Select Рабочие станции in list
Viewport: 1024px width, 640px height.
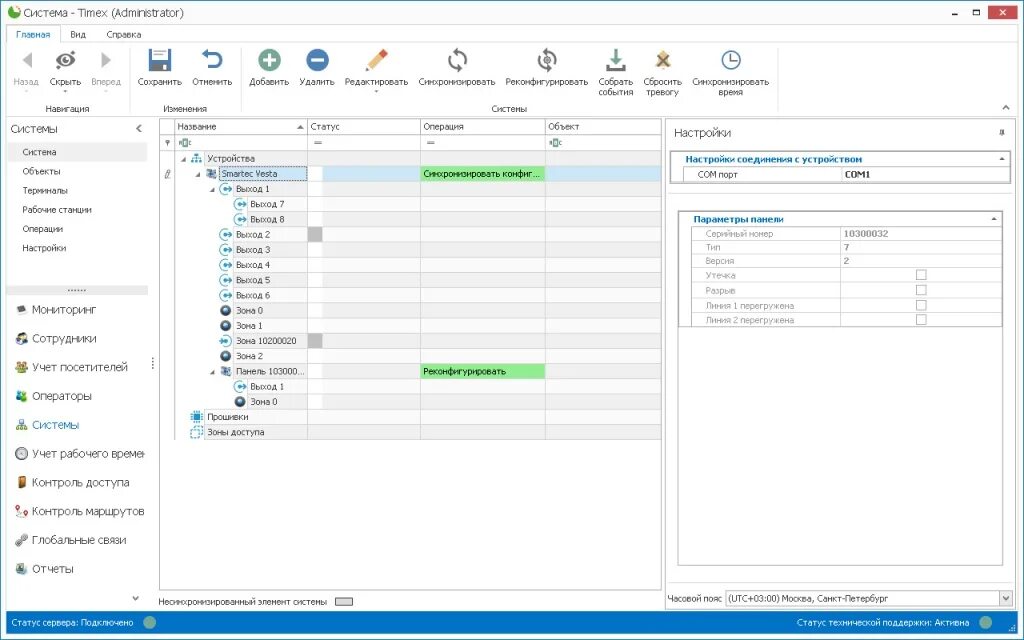pos(57,210)
